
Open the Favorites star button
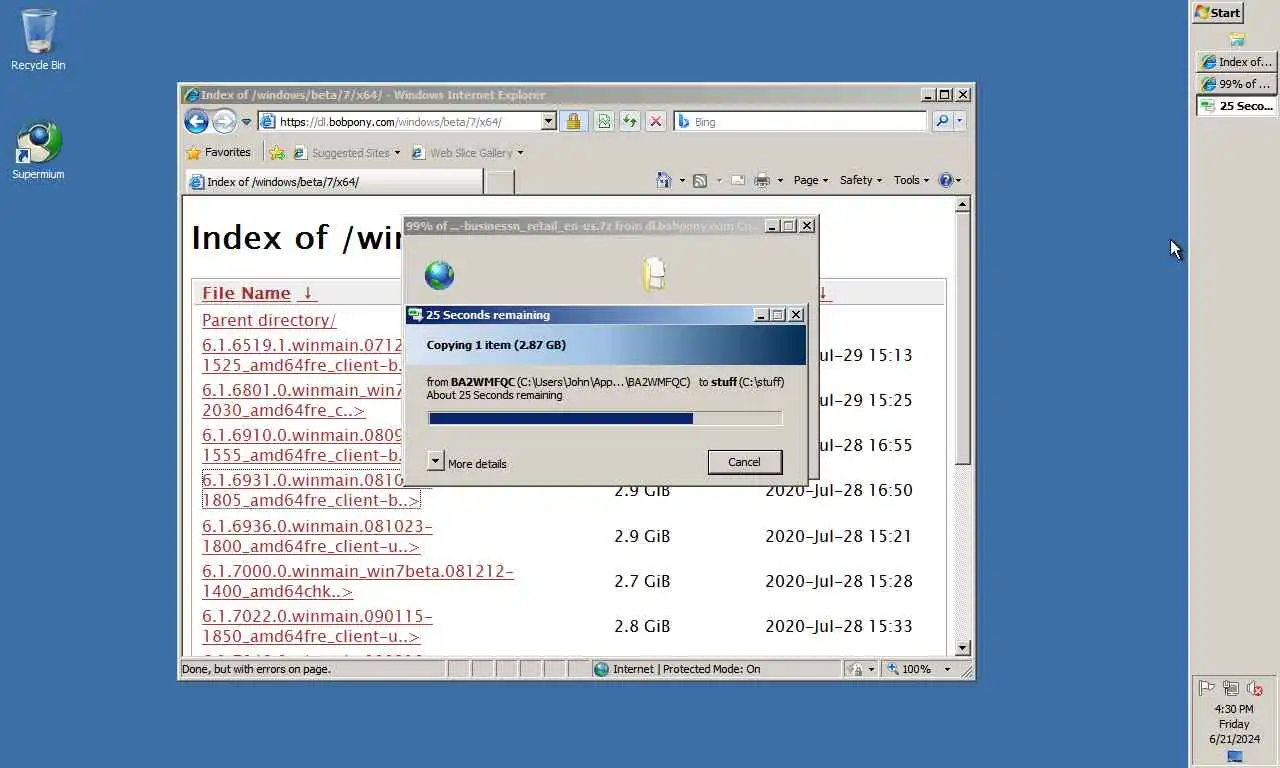[218, 152]
